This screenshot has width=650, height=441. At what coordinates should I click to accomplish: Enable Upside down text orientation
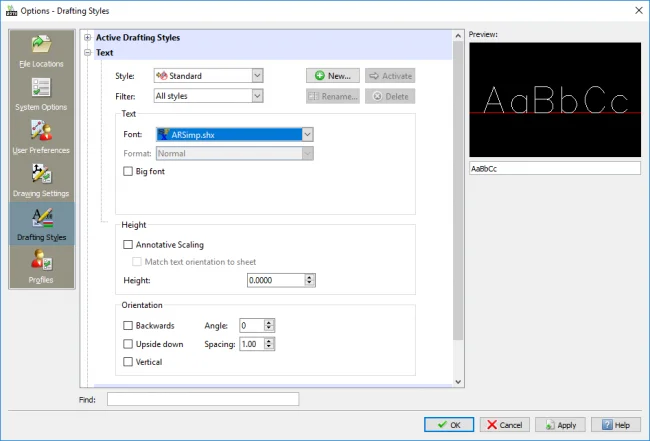[127, 344]
